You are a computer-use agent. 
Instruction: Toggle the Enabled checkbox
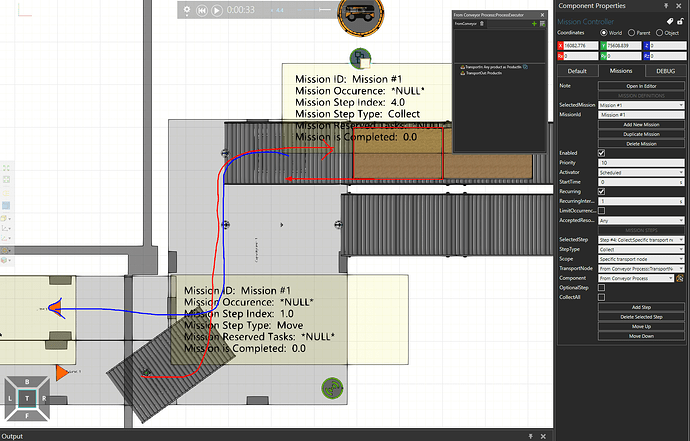(602, 152)
